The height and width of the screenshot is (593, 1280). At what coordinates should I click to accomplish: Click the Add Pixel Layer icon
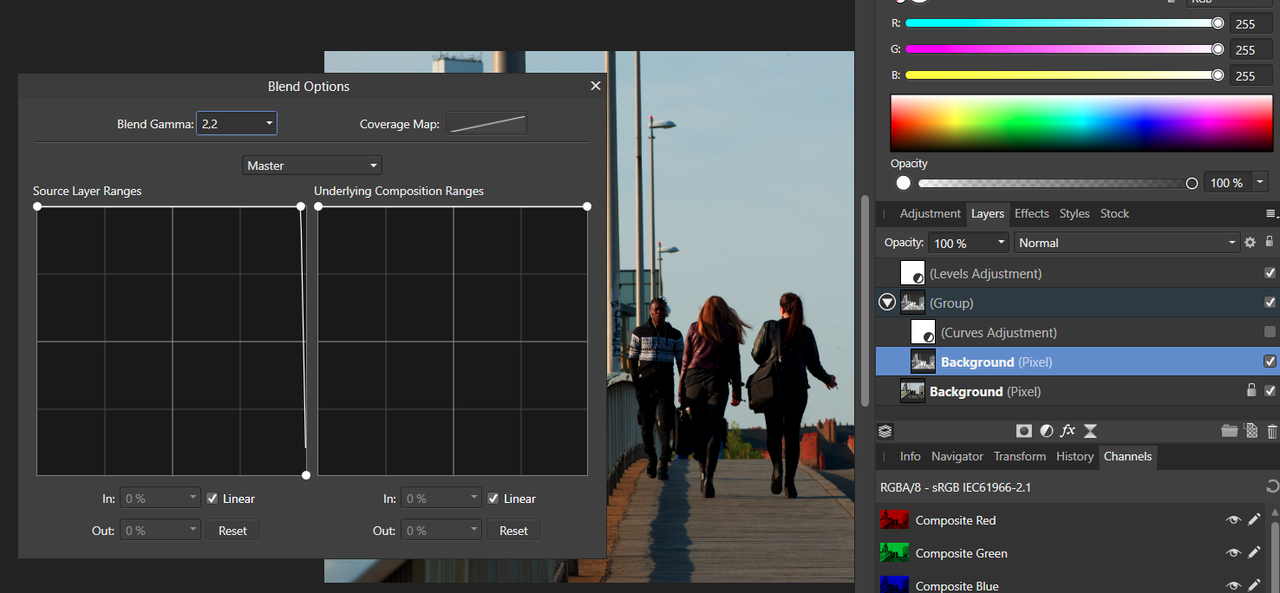pos(1251,431)
